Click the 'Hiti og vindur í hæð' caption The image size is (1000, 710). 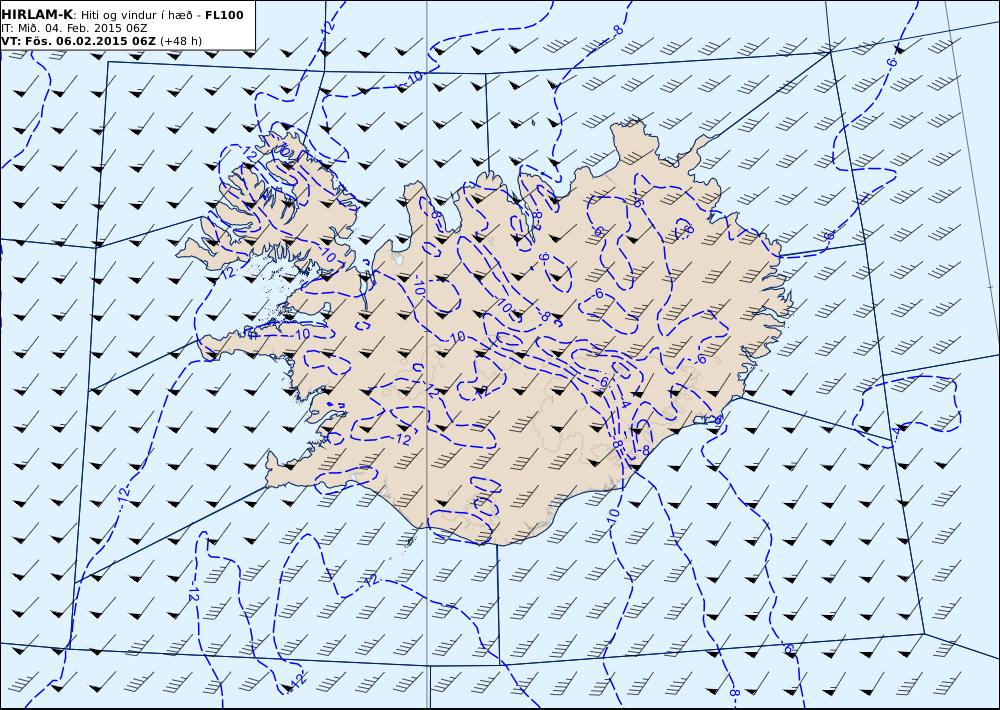pyautogui.click(x=135, y=15)
